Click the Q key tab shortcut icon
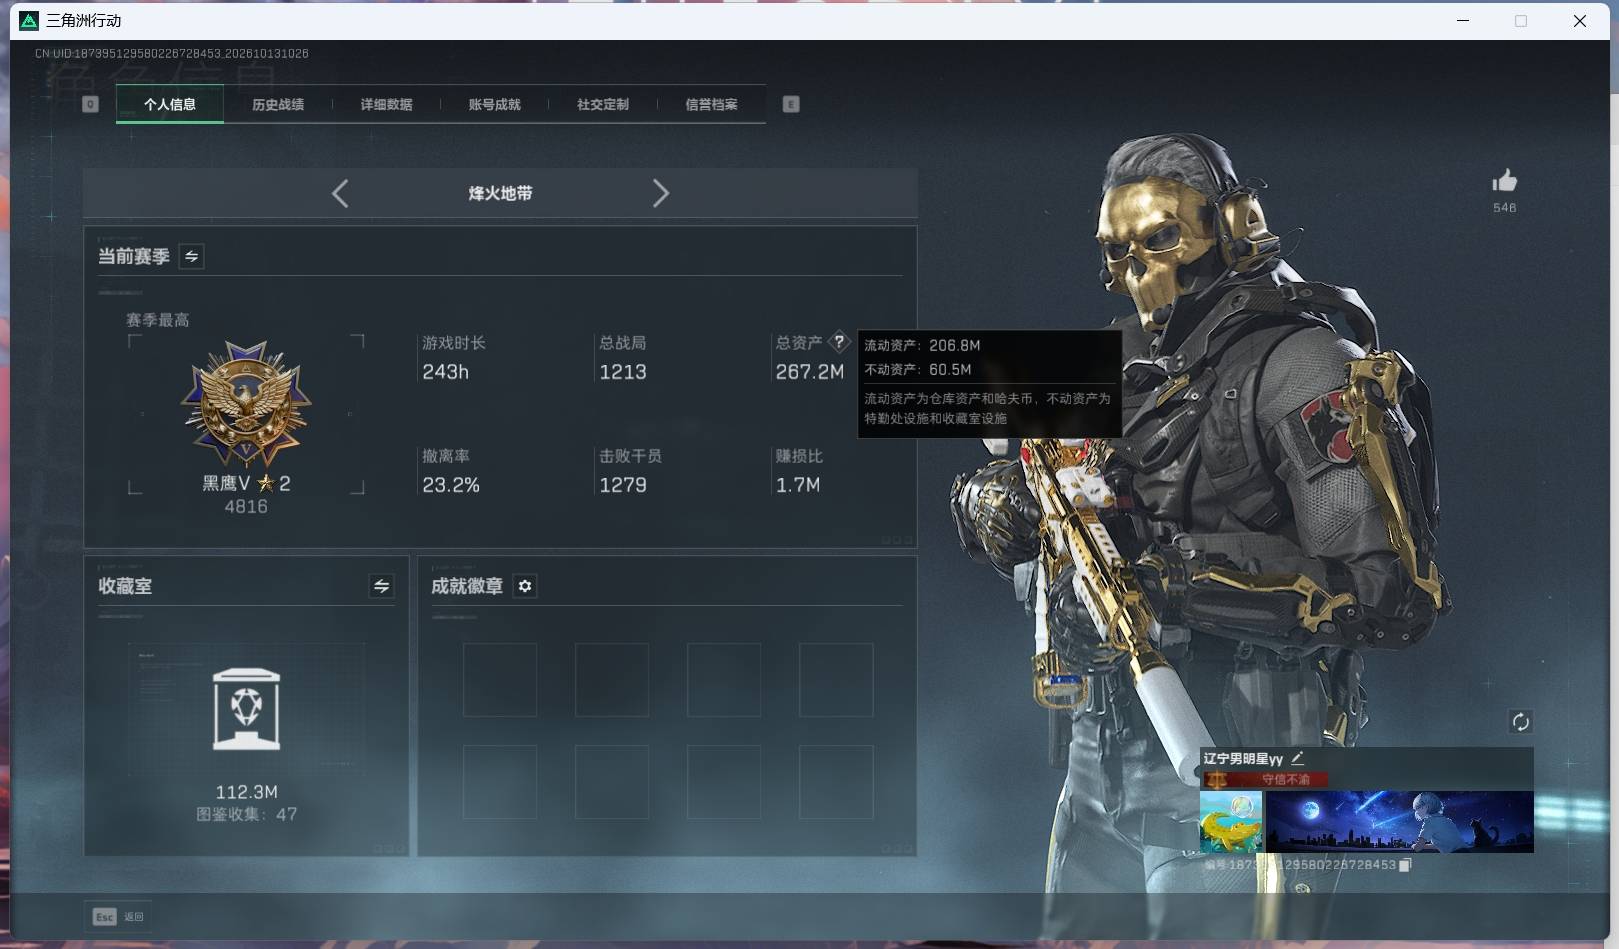Viewport: 1619px width, 949px height. (x=90, y=104)
